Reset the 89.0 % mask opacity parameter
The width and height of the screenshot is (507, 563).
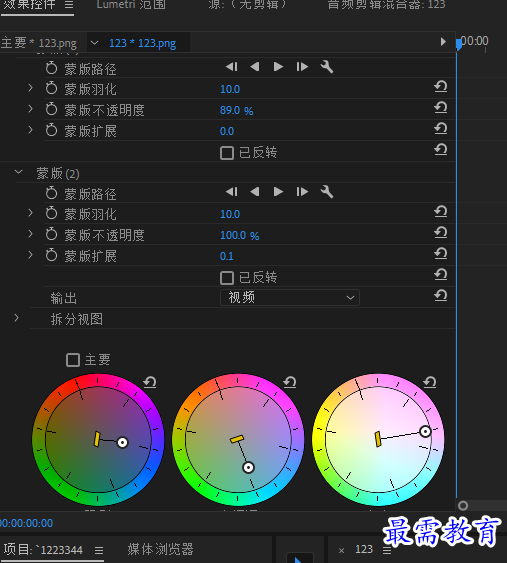441,107
